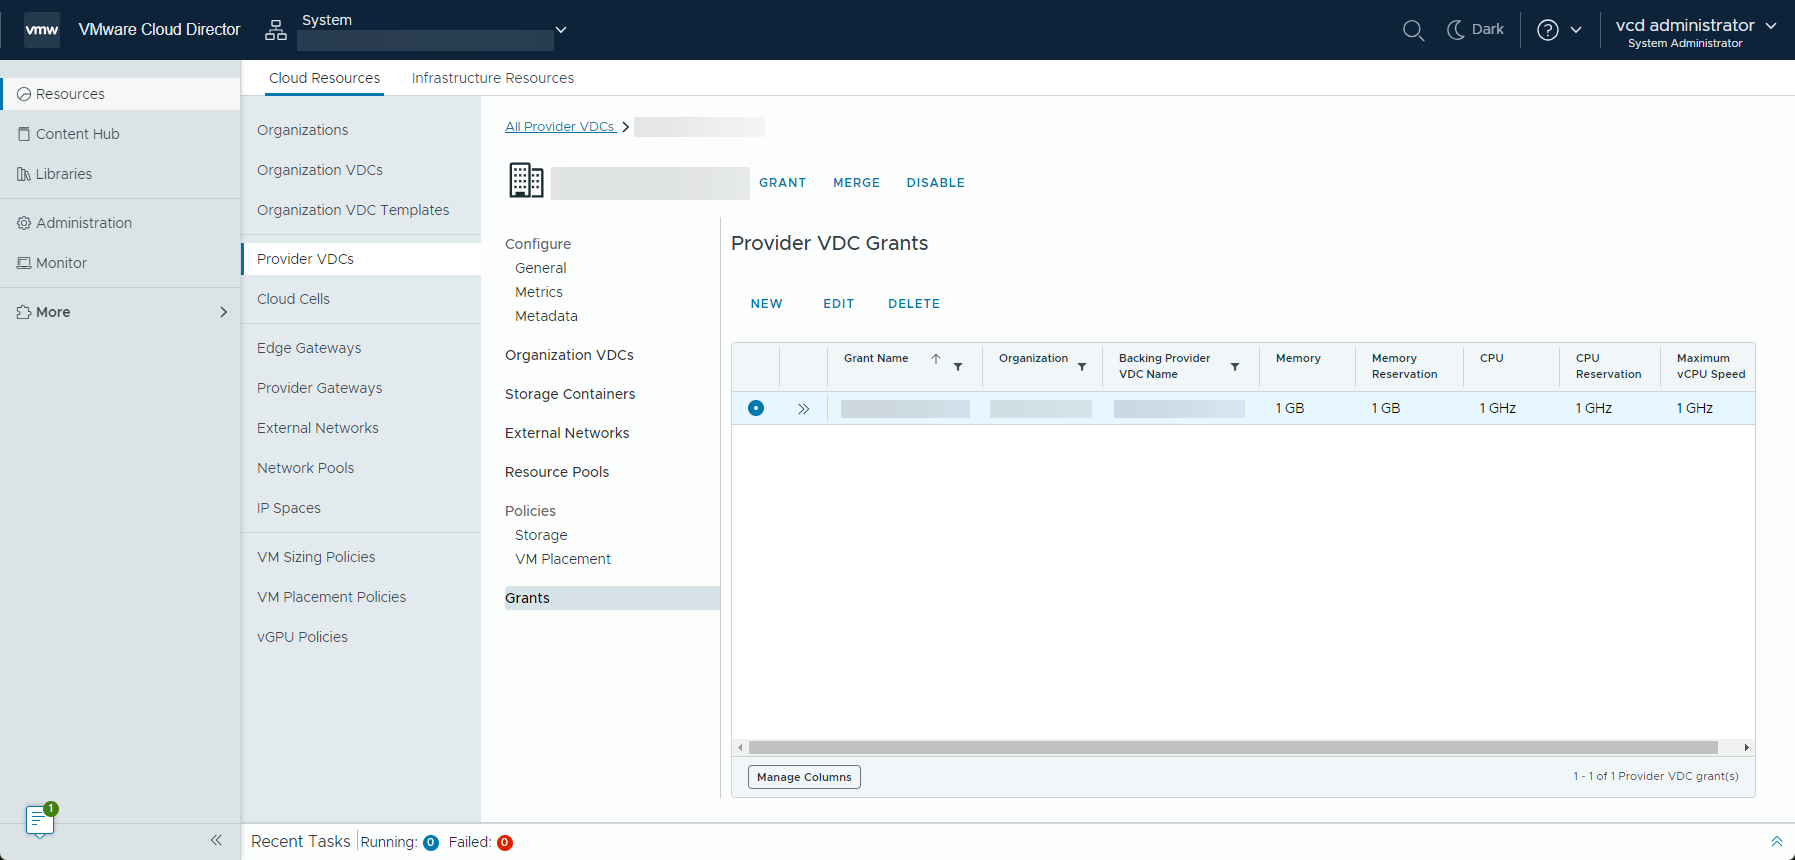Expand grant row details chevrons
1795x860 pixels.
[803, 409]
